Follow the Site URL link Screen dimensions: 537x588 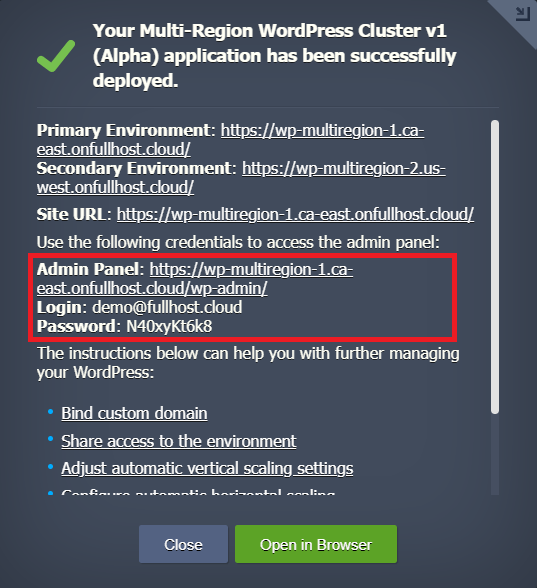[x=295, y=214]
